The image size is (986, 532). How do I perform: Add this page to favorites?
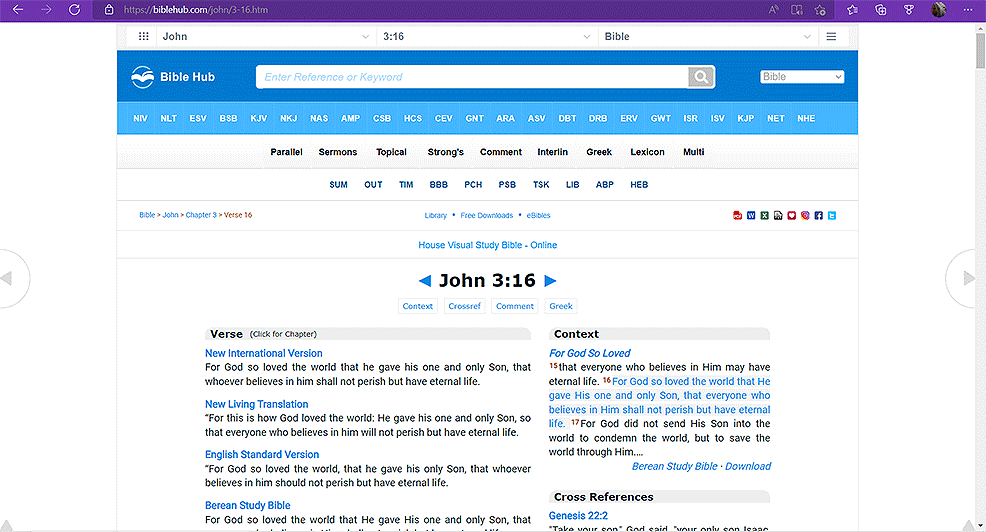pos(820,9)
